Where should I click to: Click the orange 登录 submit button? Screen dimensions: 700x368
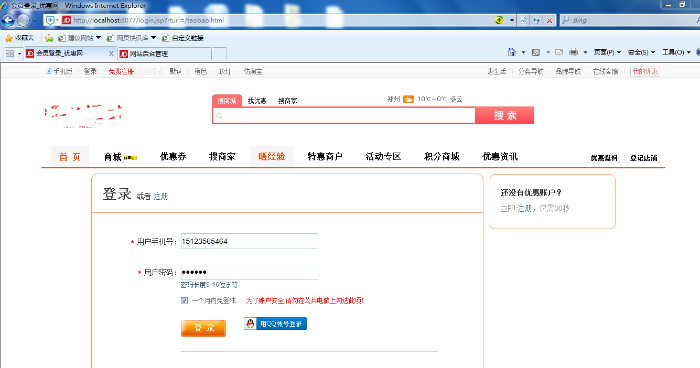pos(203,328)
